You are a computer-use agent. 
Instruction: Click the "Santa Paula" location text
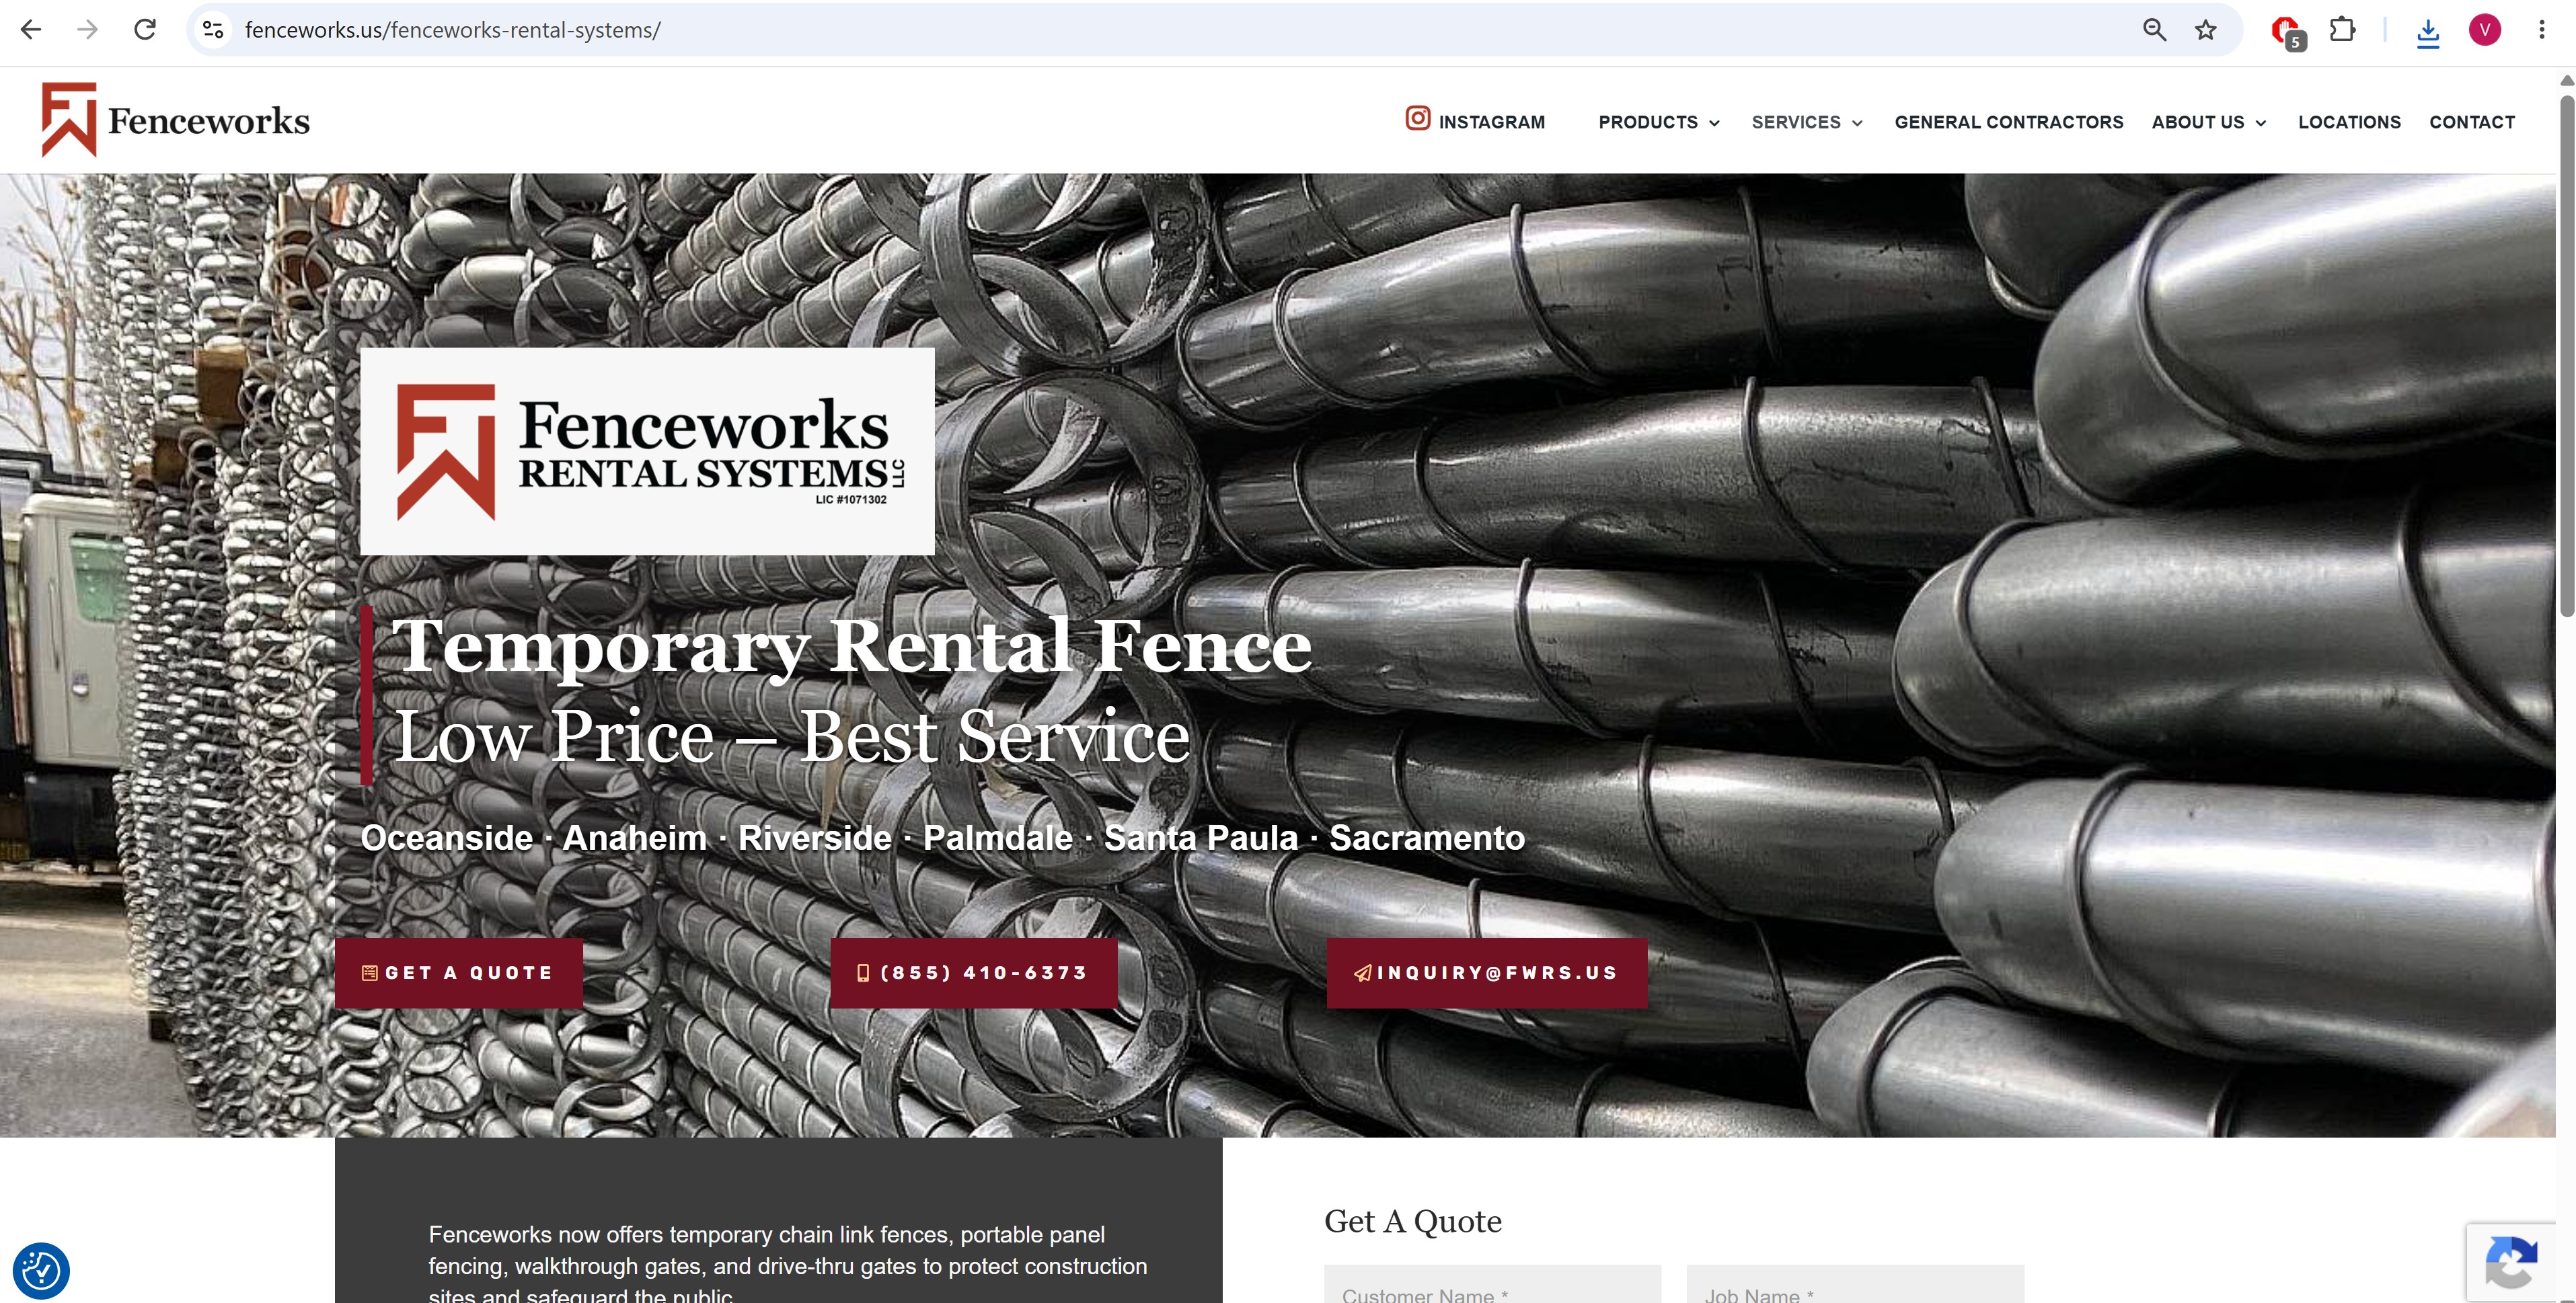tap(1200, 838)
